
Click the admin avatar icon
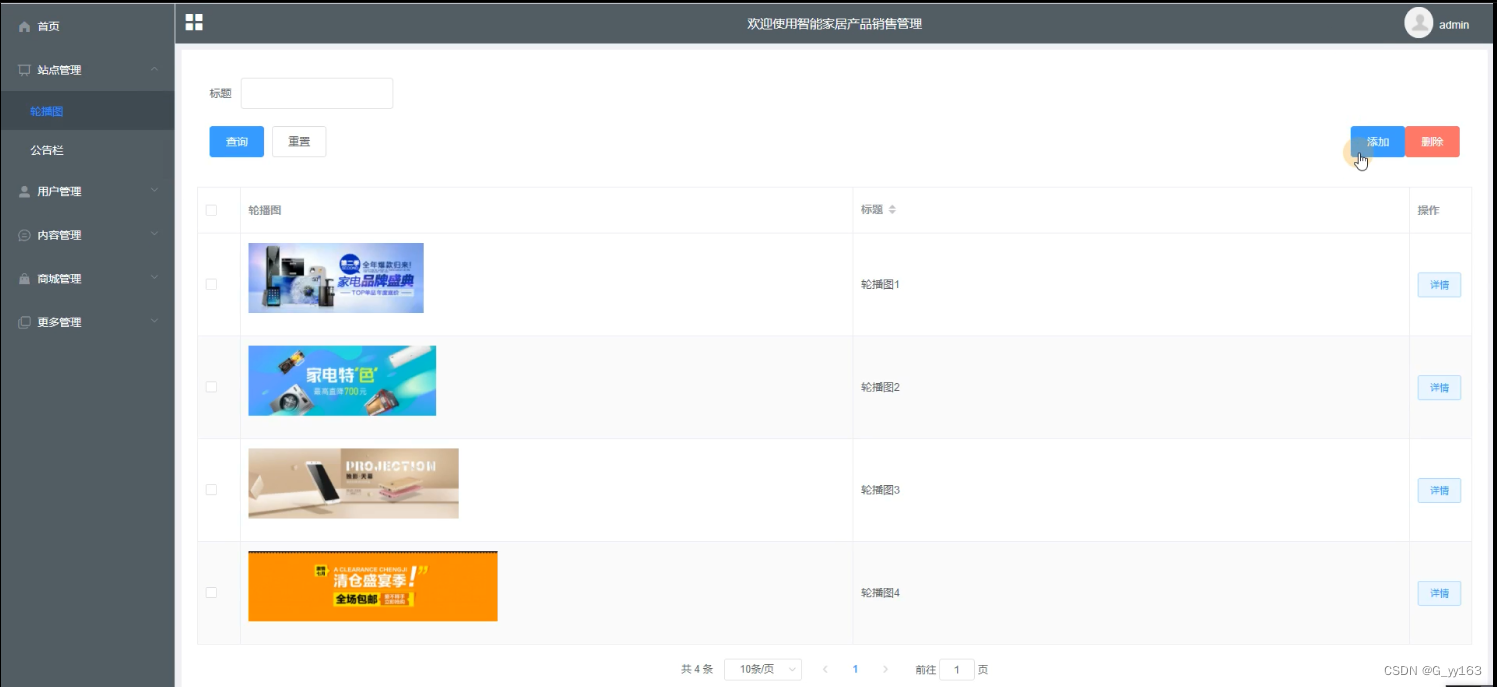click(1418, 23)
